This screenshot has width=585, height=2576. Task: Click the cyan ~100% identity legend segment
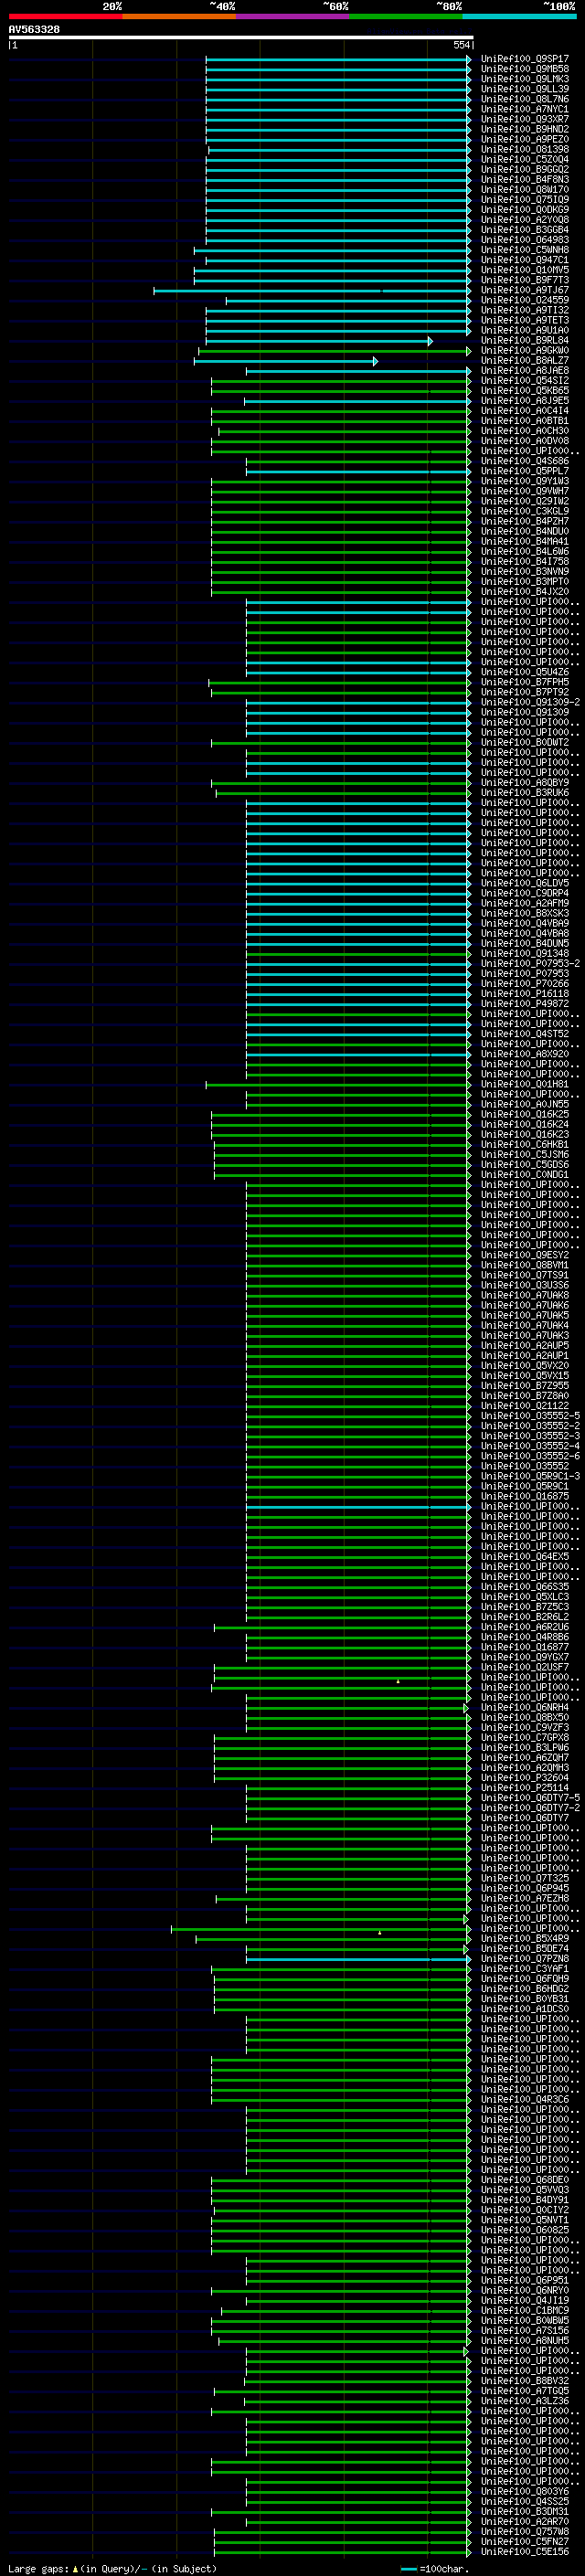519,16
